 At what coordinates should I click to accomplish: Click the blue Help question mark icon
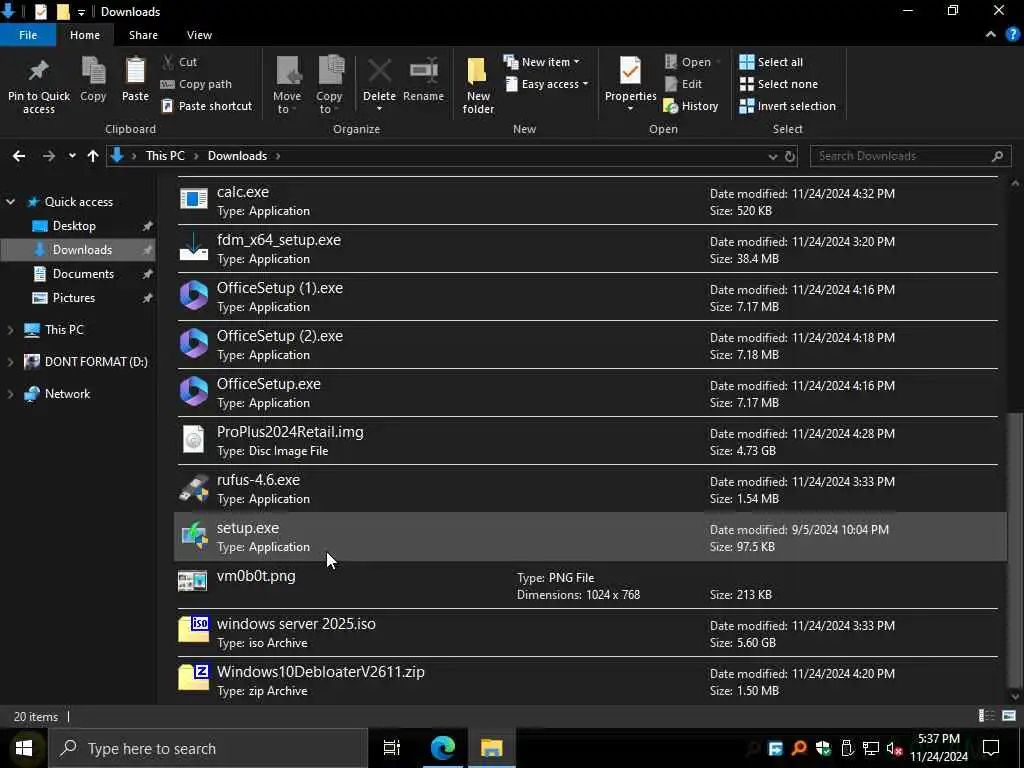coord(1012,35)
